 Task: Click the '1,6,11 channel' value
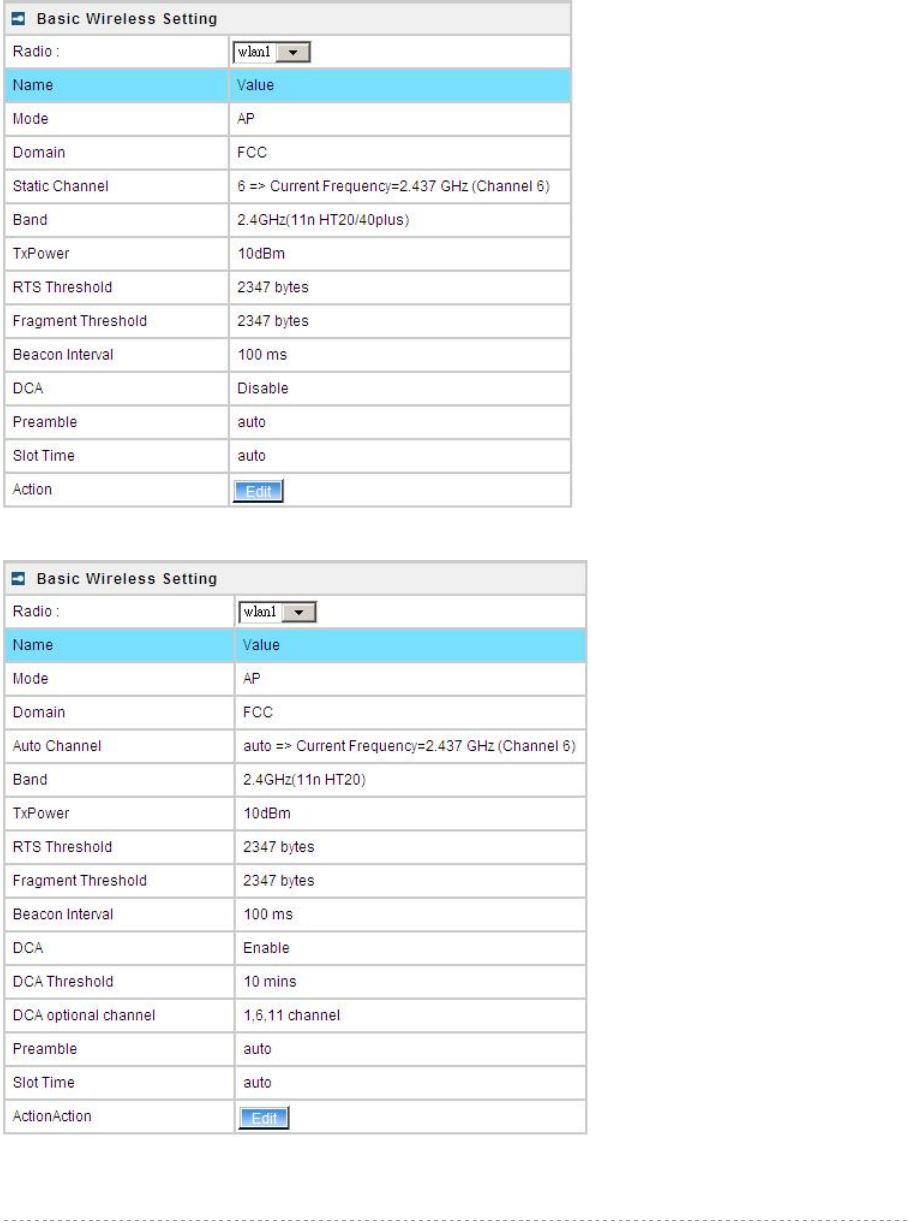click(x=292, y=1015)
